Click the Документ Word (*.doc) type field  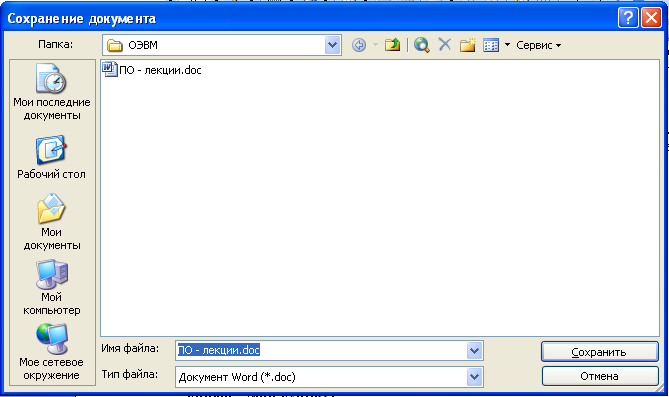pos(321,377)
